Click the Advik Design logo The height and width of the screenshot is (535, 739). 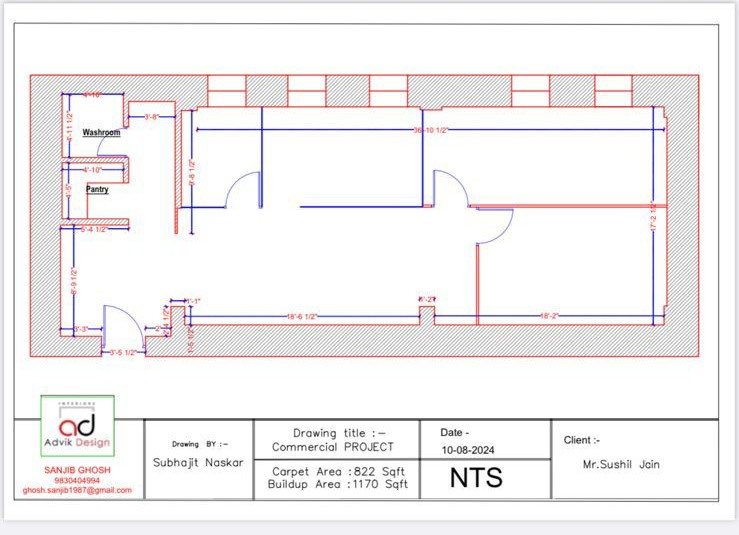[77, 426]
